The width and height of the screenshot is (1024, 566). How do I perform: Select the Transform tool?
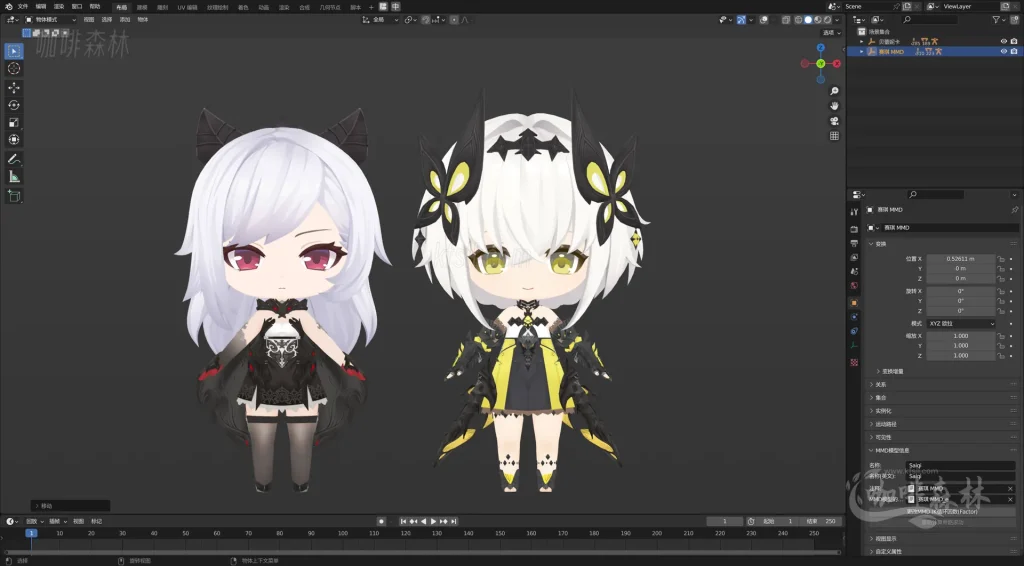tap(14, 140)
